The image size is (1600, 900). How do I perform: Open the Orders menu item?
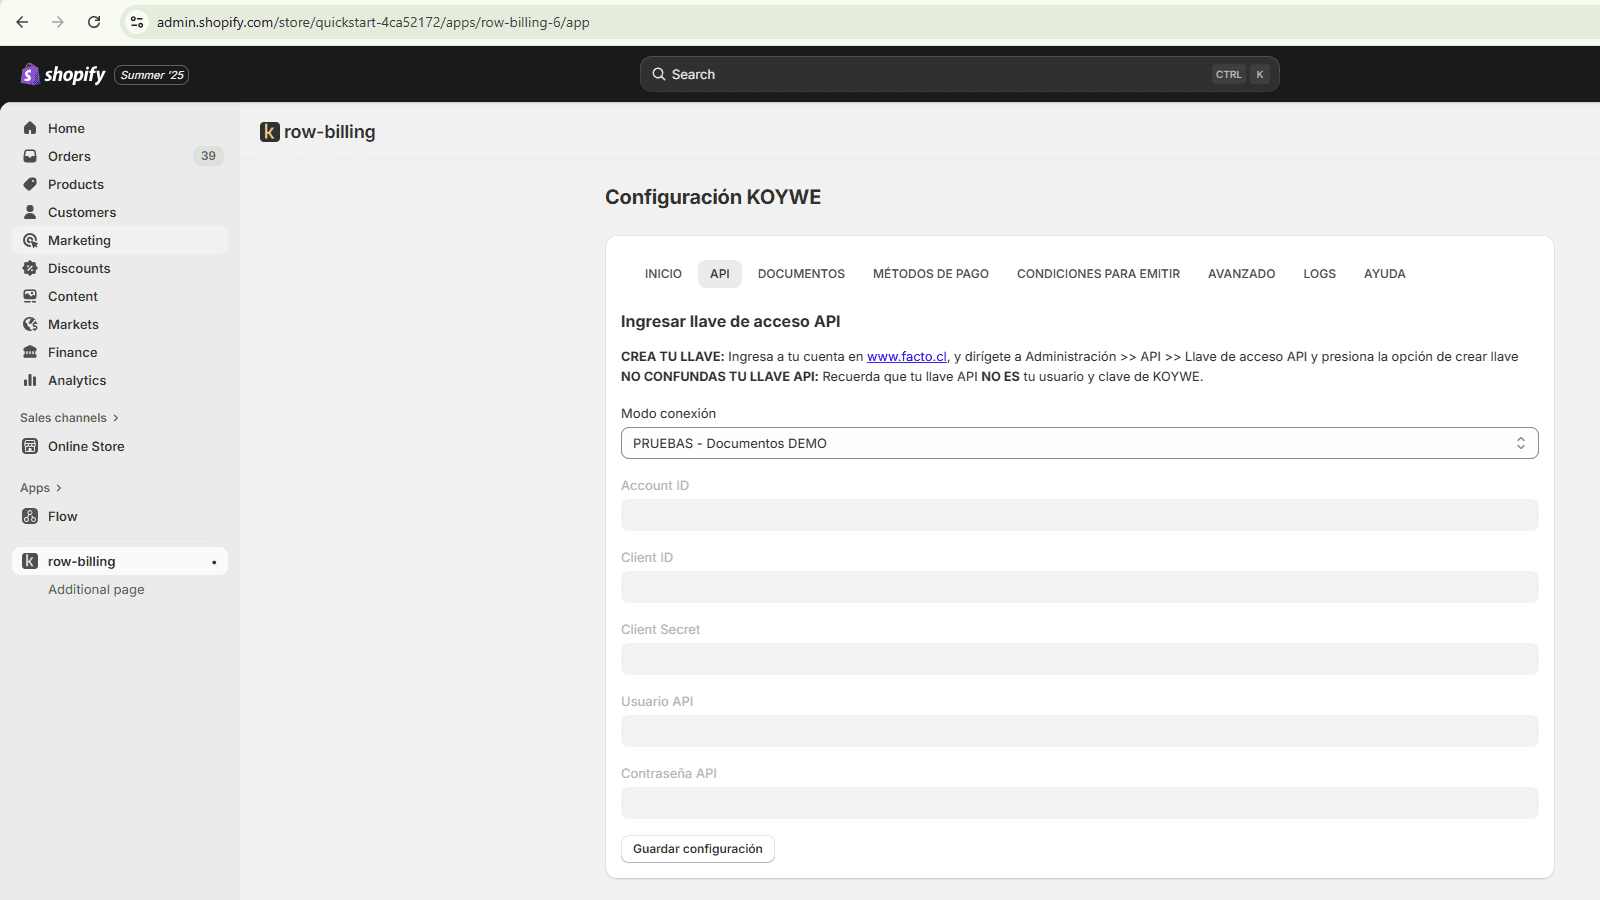pos(120,156)
